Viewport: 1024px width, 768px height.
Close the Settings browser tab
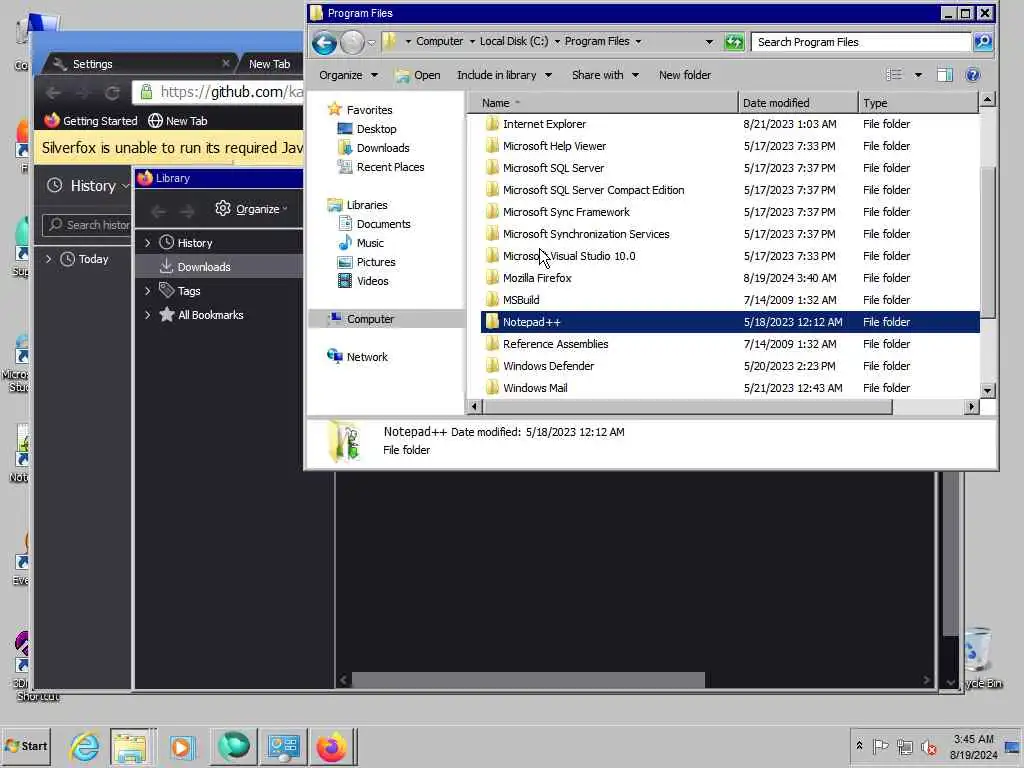(225, 63)
